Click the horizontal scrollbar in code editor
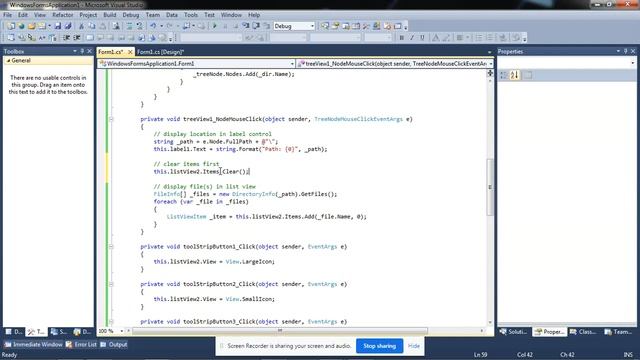The width and height of the screenshot is (640, 360). (x=280, y=331)
